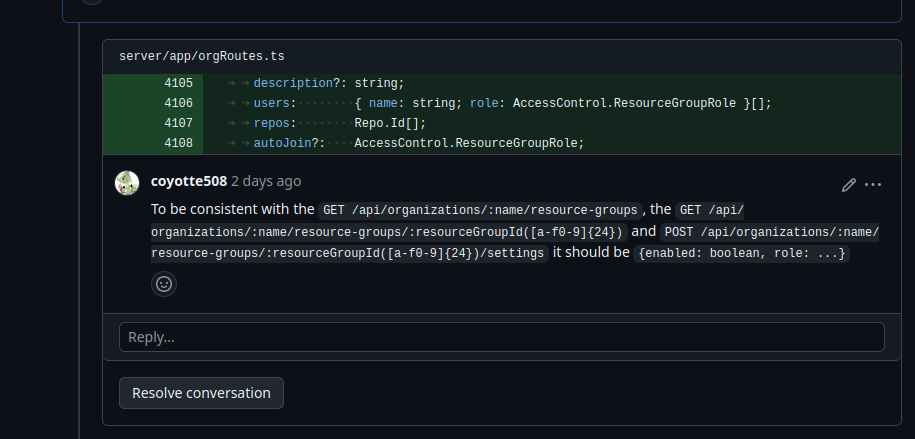Click the "2 days ago" timestamp link

click(x=266, y=181)
